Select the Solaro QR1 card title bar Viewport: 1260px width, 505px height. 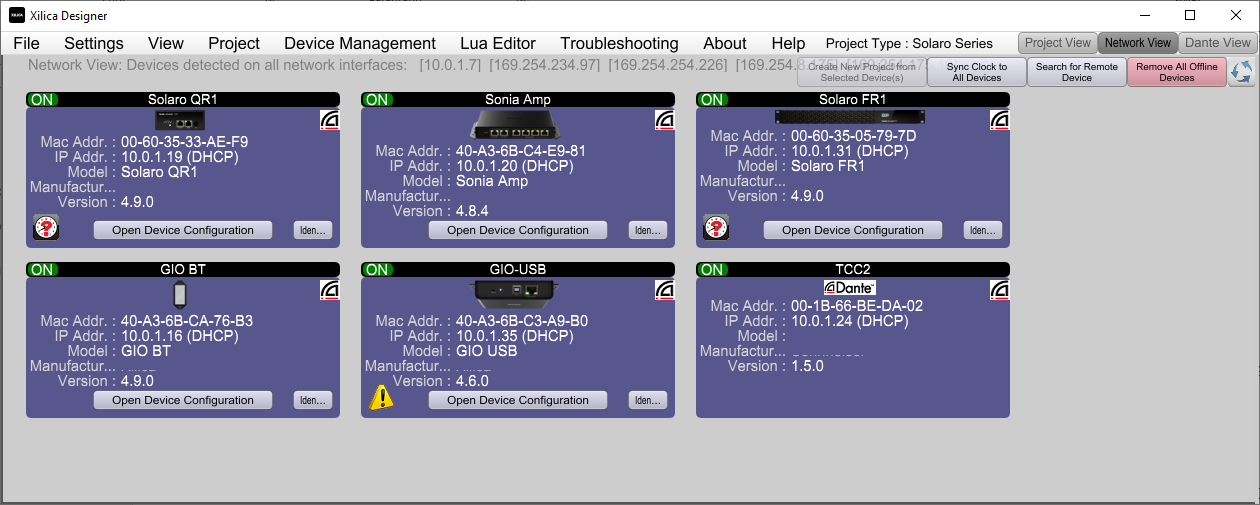[x=183, y=100]
